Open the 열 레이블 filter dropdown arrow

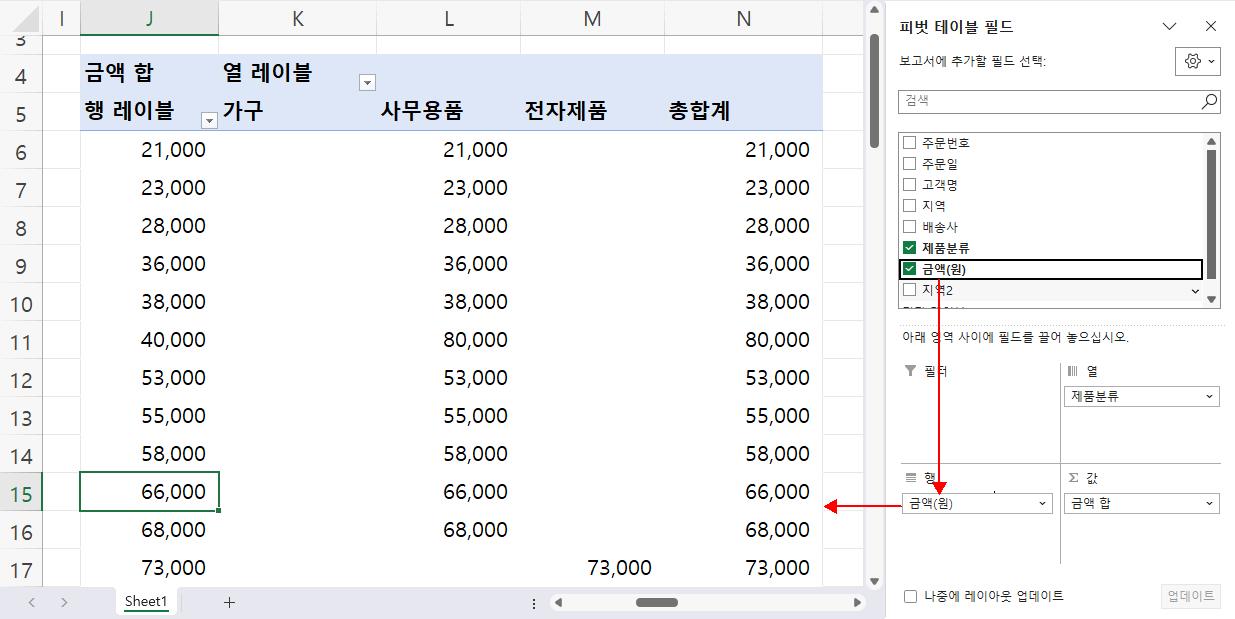[x=367, y=82]
